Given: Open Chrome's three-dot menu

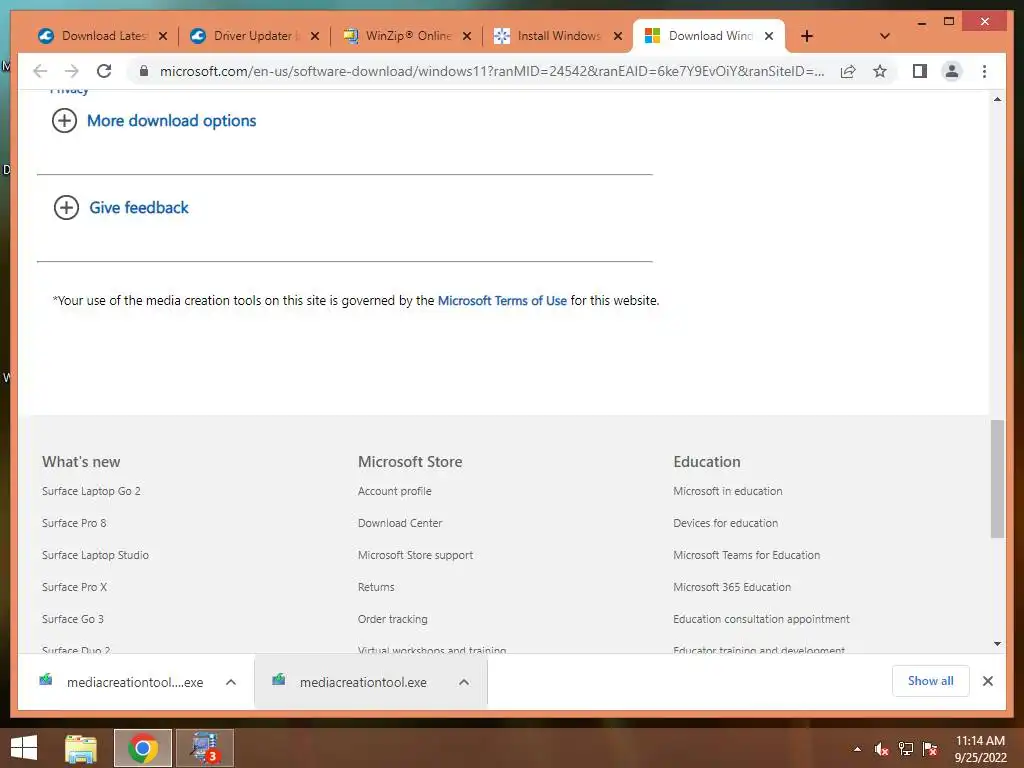Looking at the screenshot, I should coord(984,71).
